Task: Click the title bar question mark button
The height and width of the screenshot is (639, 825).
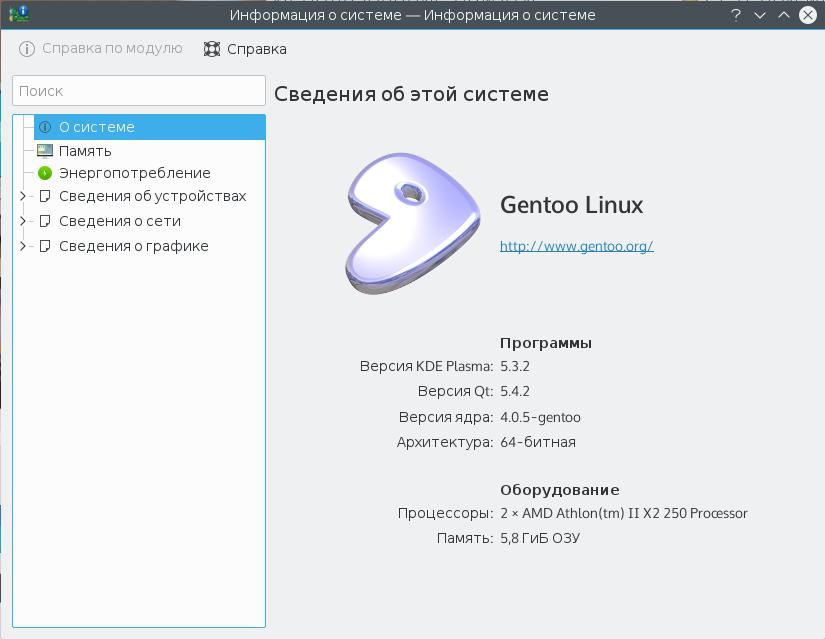Action: 735,15
